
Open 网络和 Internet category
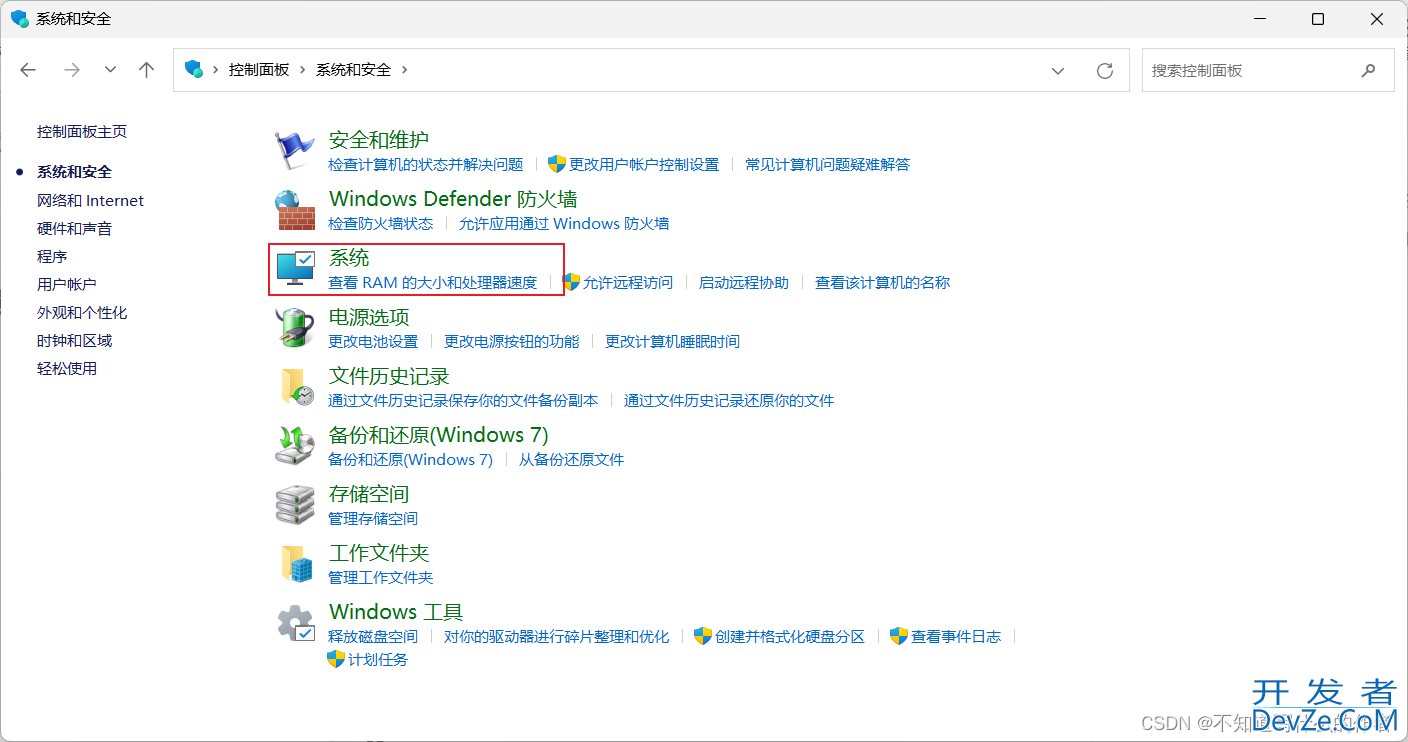click(x=90, y=200)
